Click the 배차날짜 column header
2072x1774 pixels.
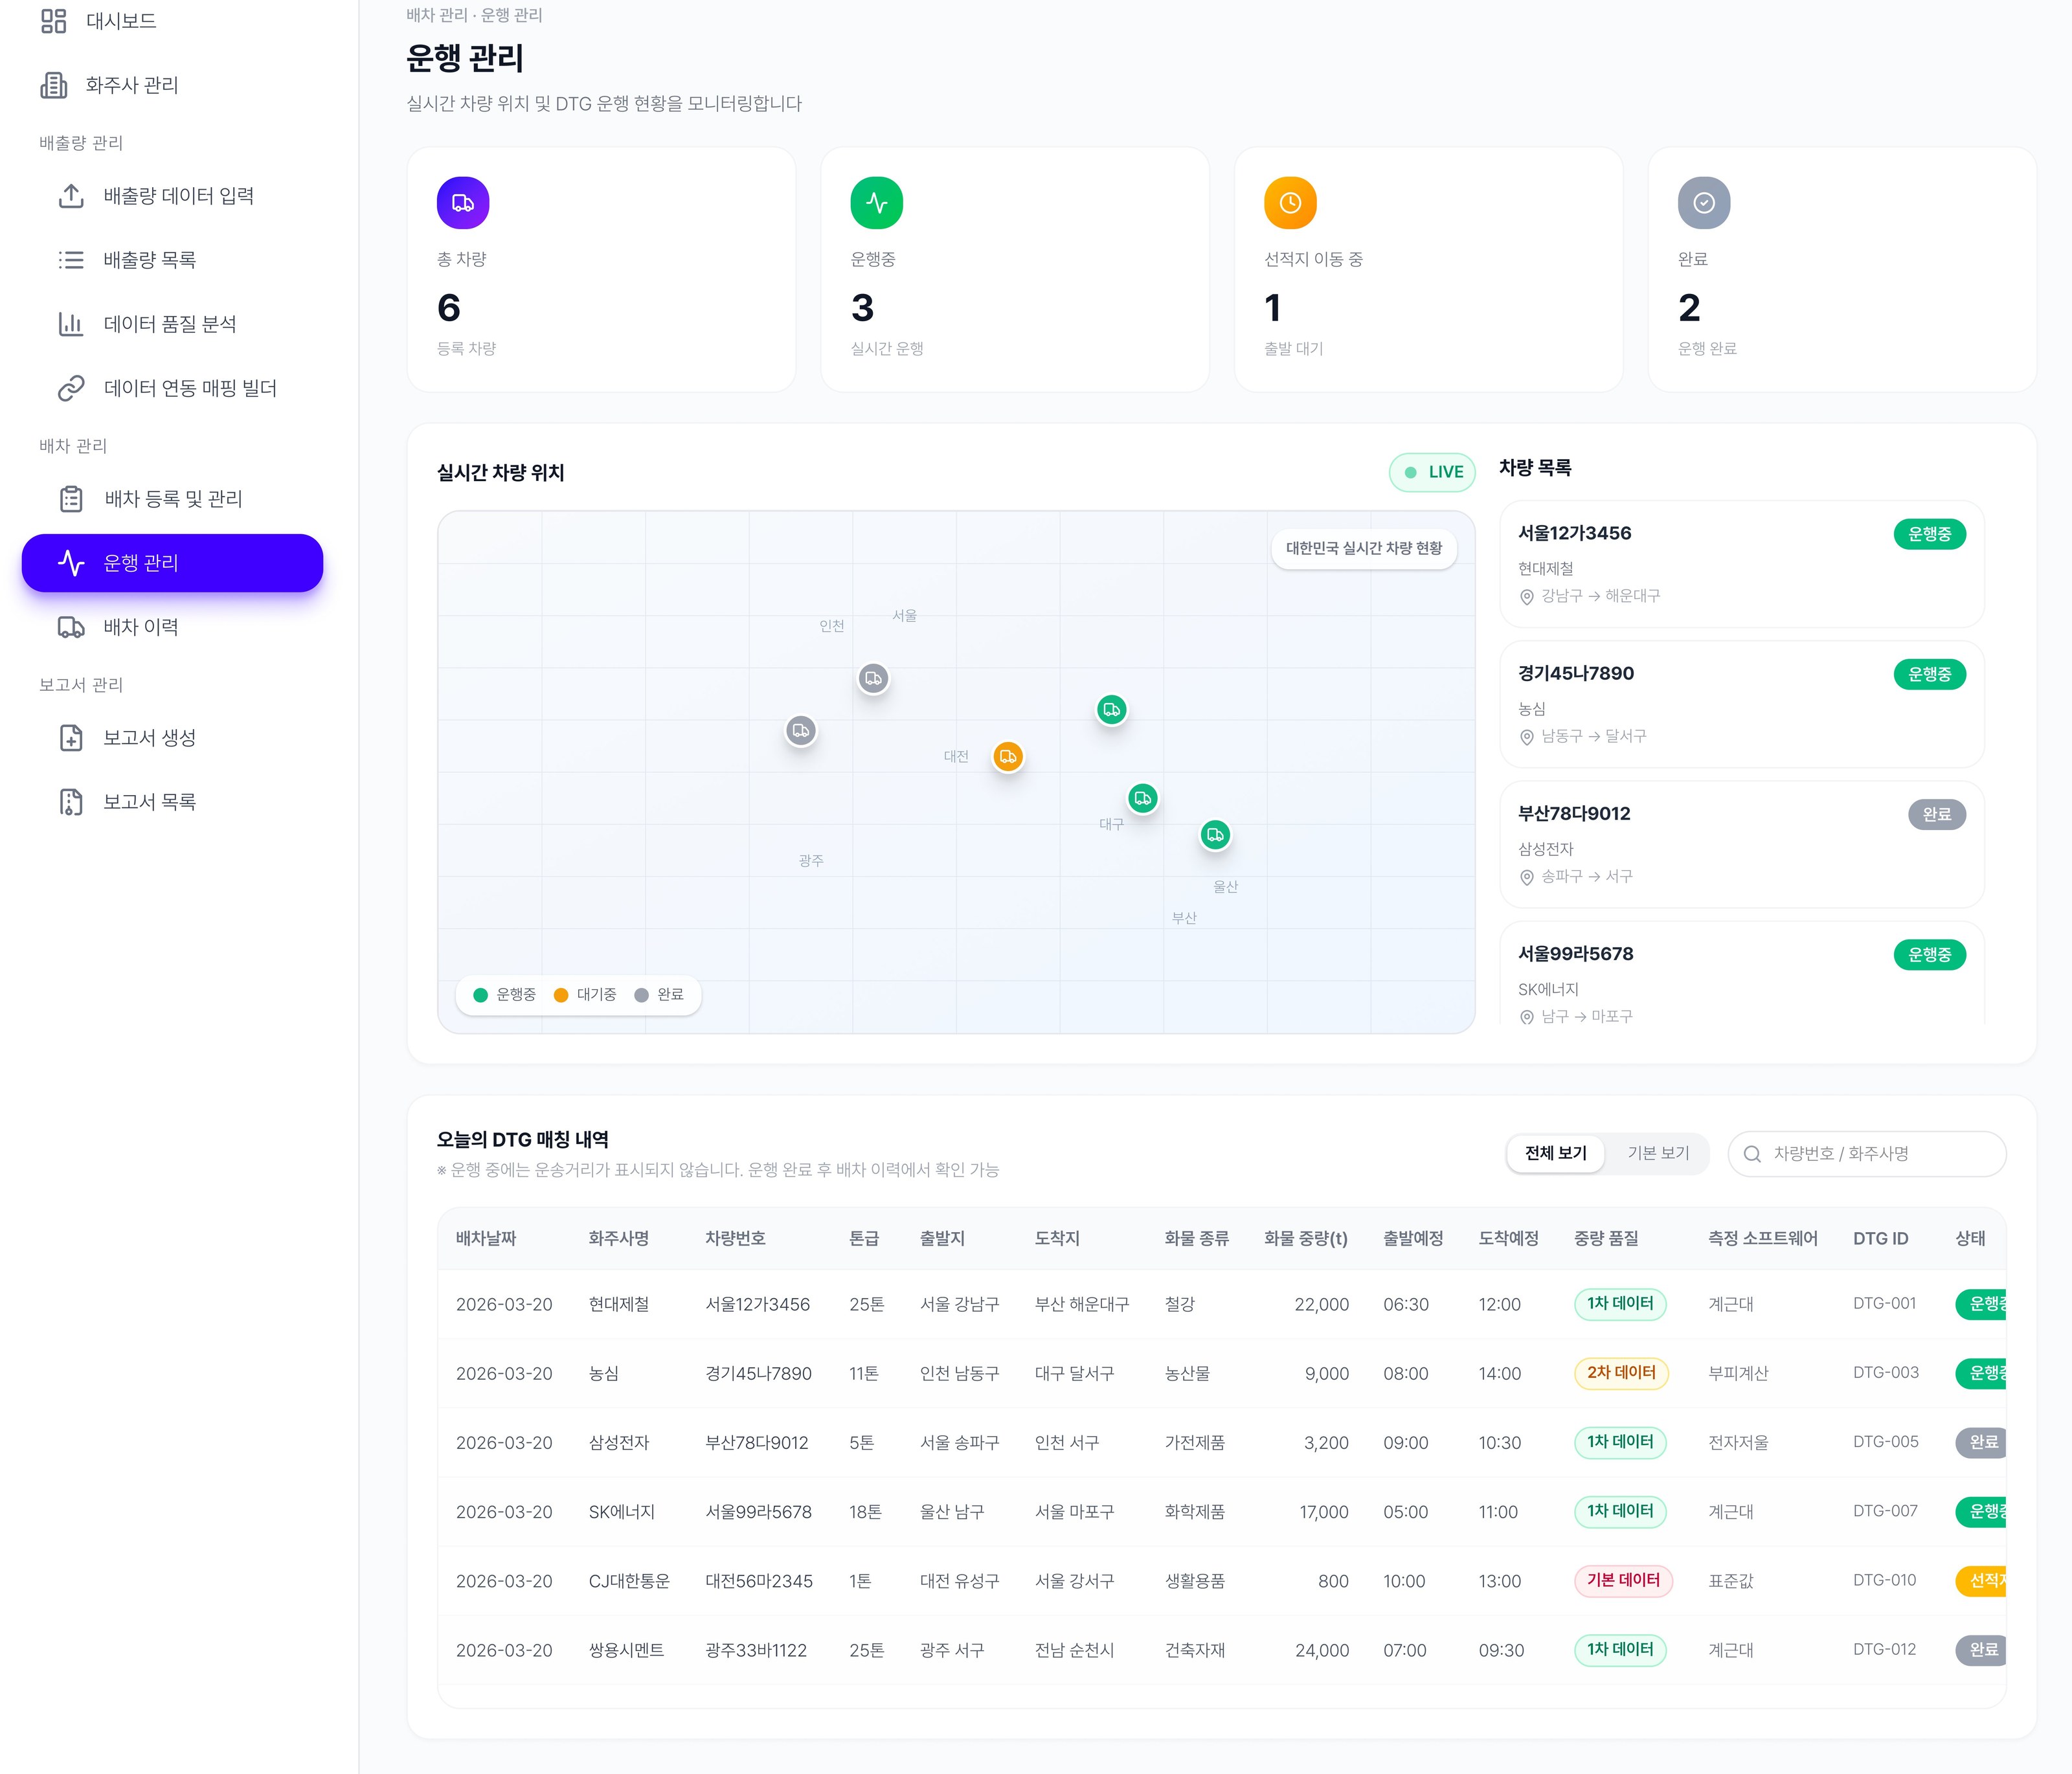tap(486, 1238)
